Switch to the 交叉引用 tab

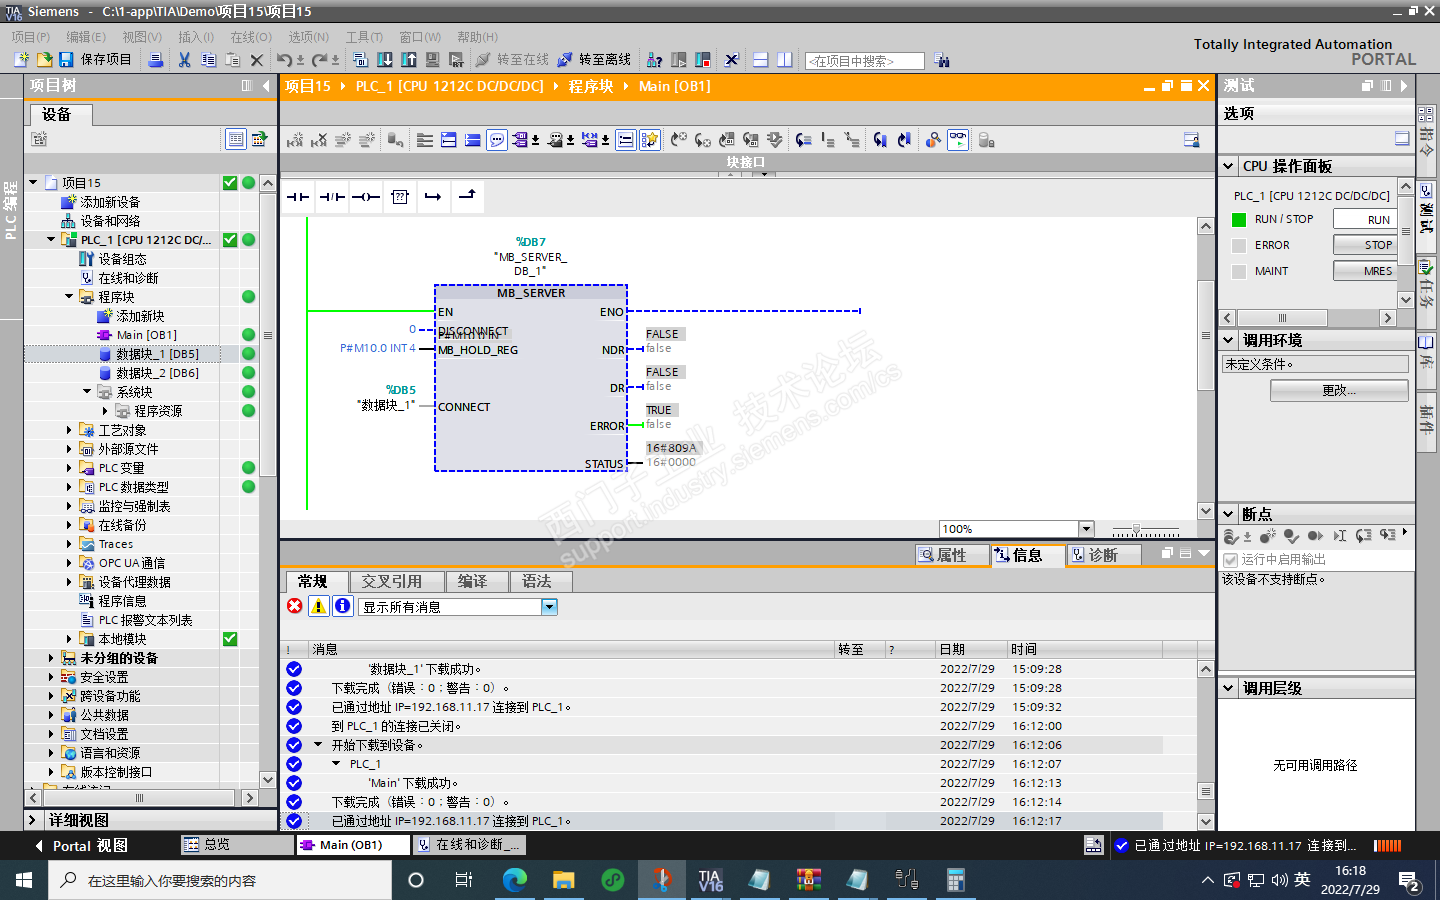(x=391, y=581)
